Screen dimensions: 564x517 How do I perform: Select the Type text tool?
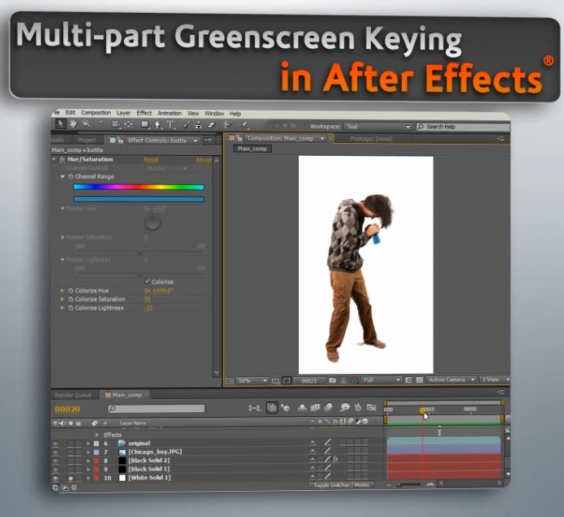pyautogui.click(x=170, y=124)
